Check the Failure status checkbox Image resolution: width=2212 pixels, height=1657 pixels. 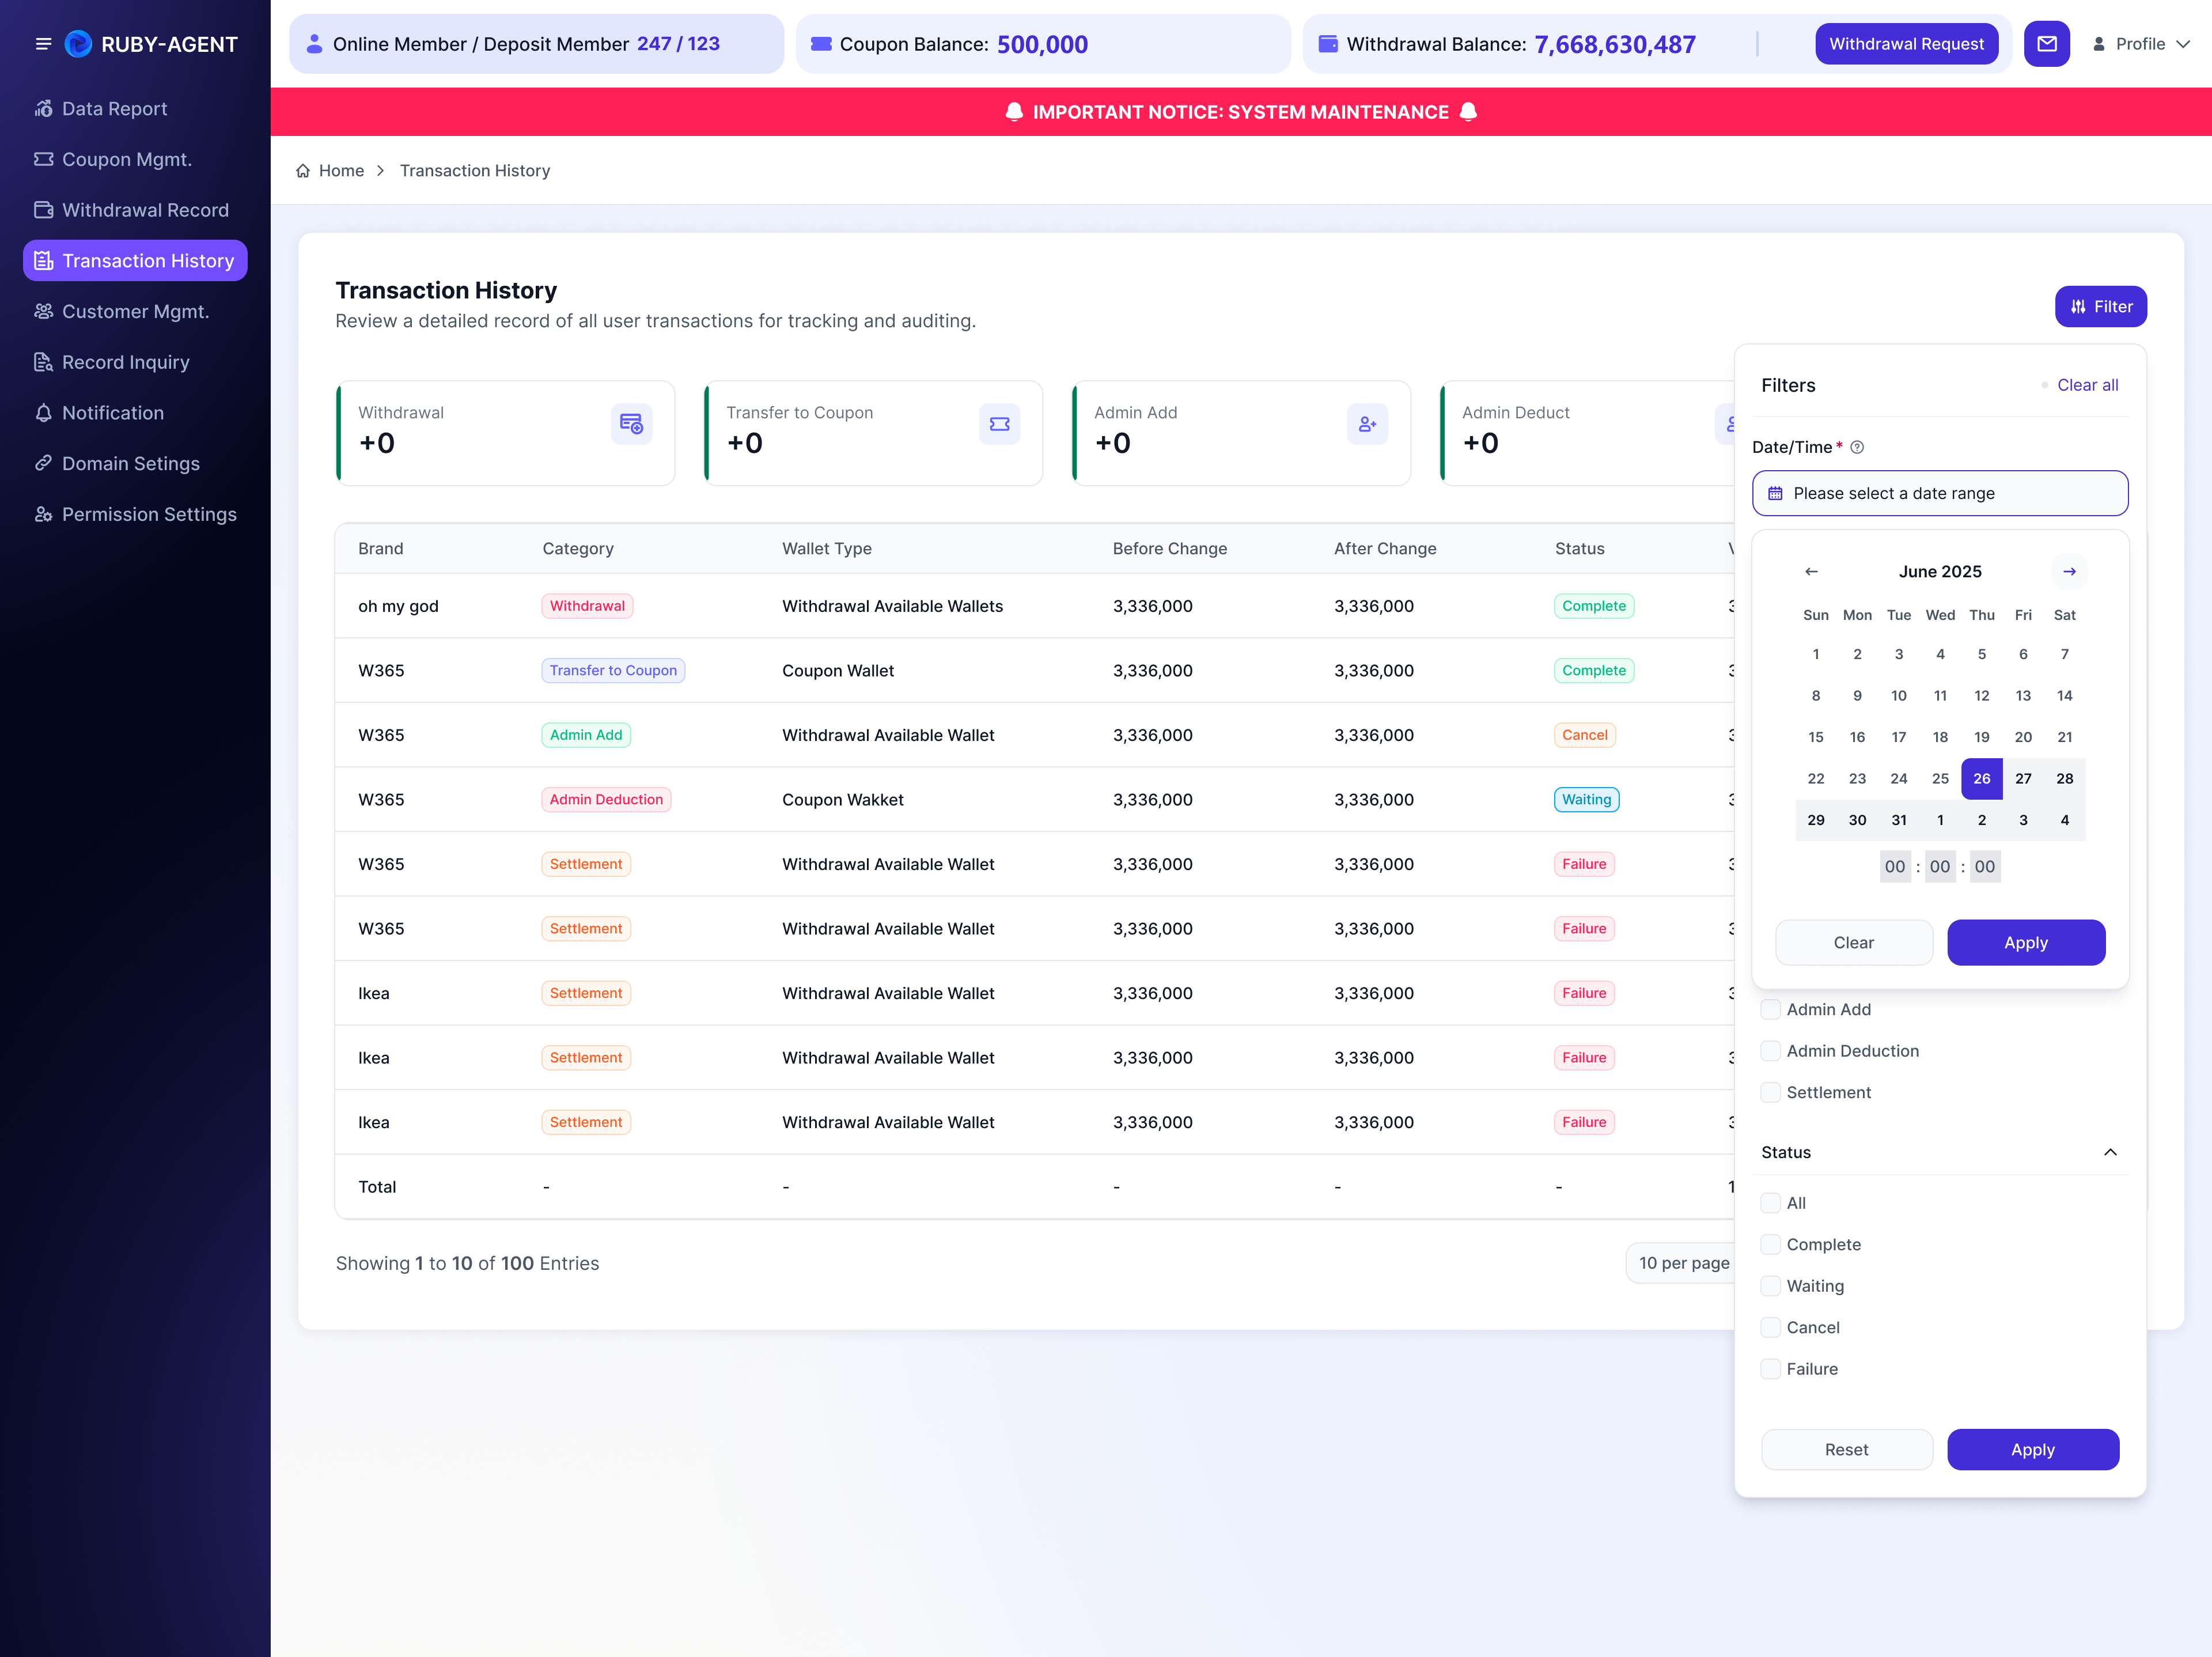point(1770,1369)
